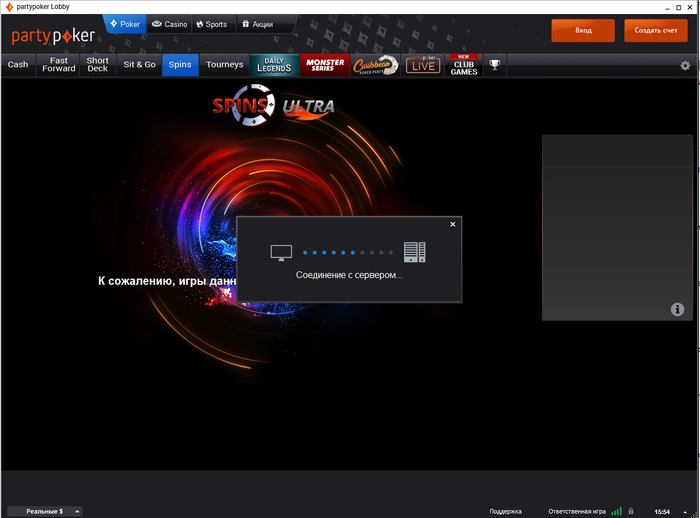Click the partypoker logo
The height and width of the screenshot is (518, 700).
[x=53, y=36]
